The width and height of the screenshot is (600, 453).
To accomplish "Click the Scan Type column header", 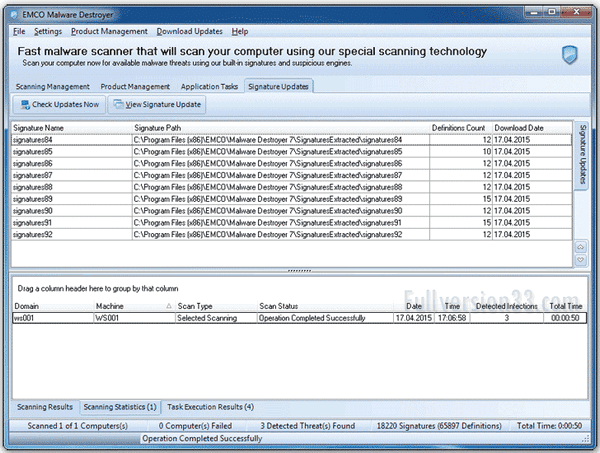I will tap(216, 306).
